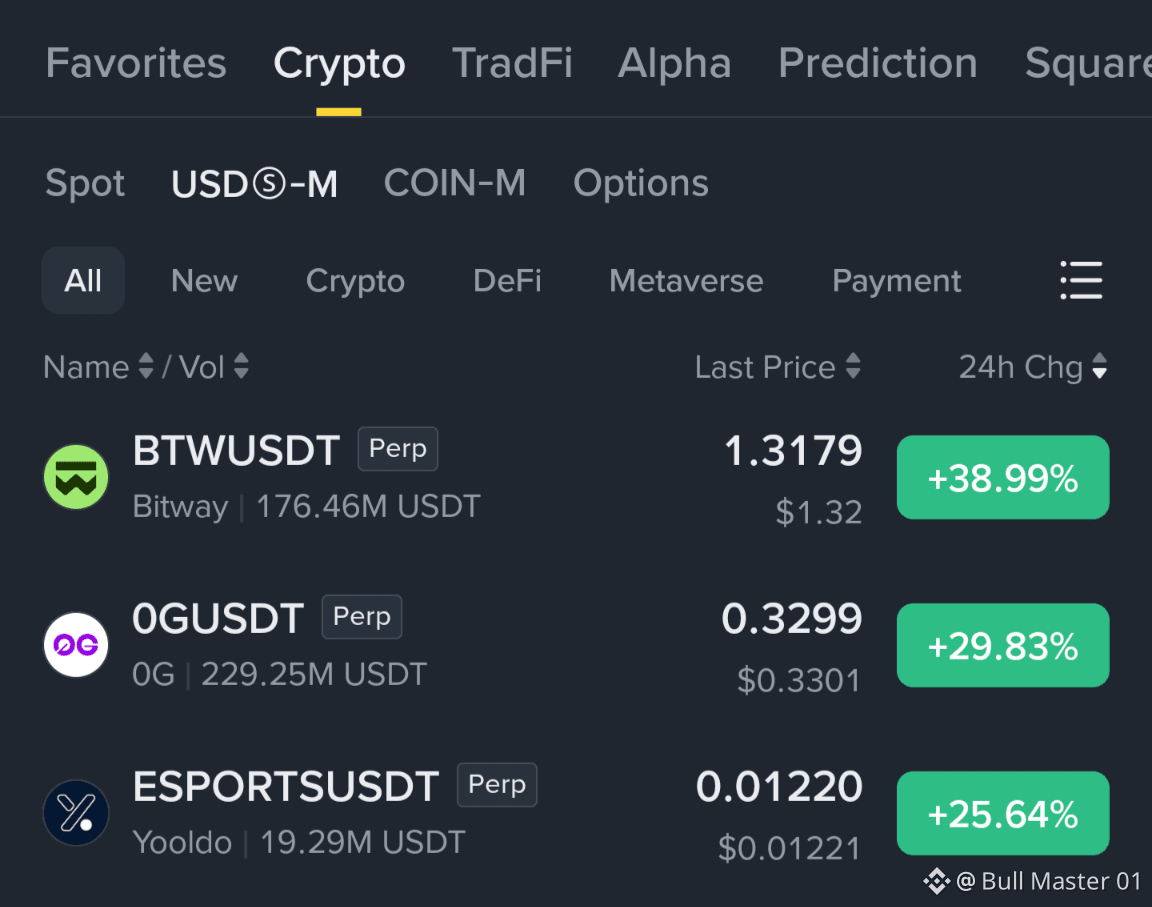Image resolution: width=1152 pixels, height=907 pixels.
Task: Select the All category filter
Action: [x=83, y=281]
